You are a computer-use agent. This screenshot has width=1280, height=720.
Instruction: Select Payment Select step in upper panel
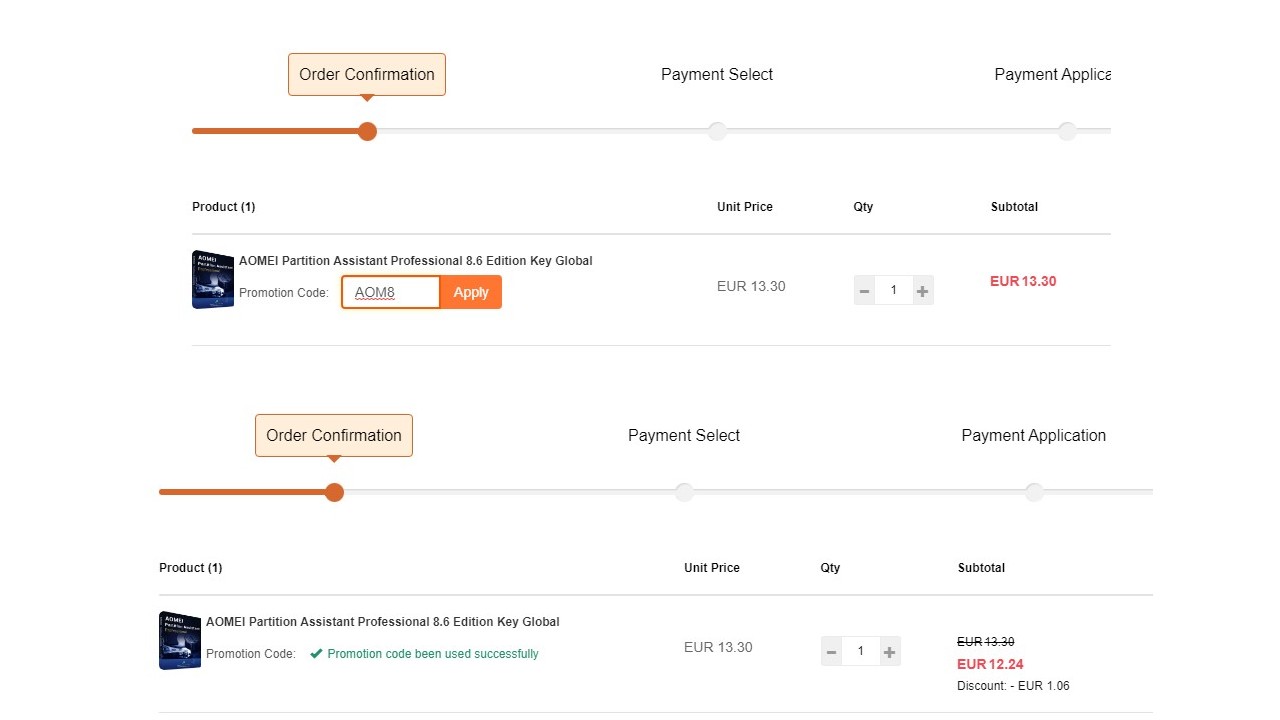point(717,75)
